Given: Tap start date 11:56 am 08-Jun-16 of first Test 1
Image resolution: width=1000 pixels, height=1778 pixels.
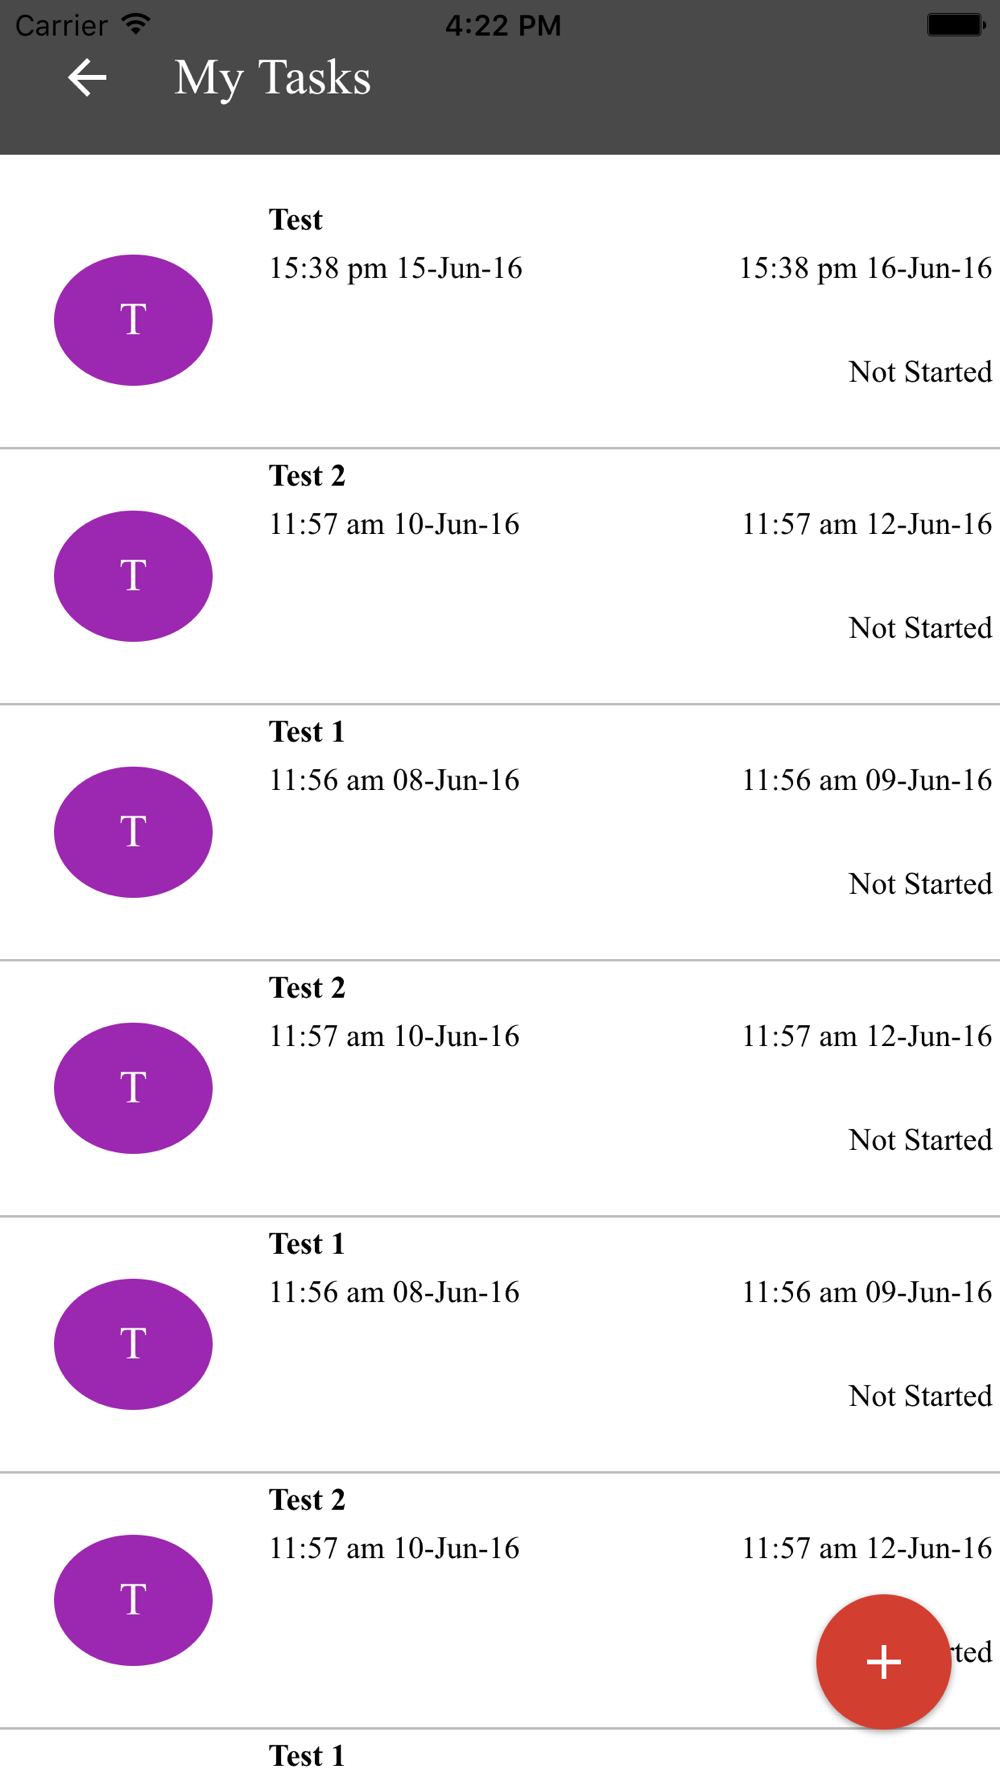Looking at the screenshot, I should coord(394,780).
